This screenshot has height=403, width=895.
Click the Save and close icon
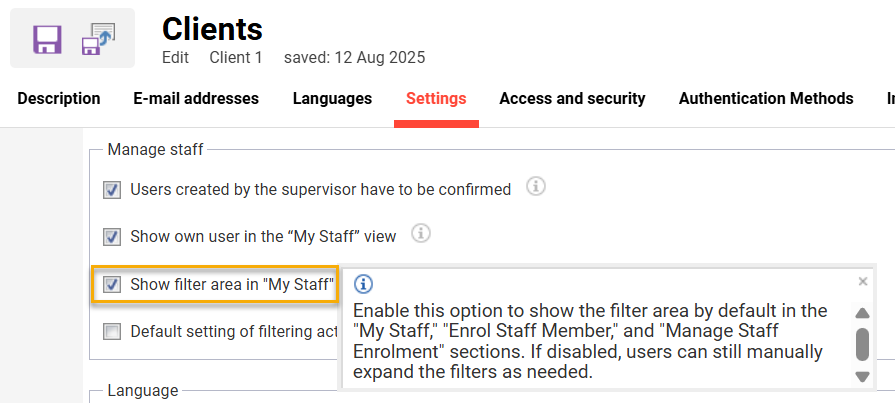pyautogui.click(x=98, y=39)
